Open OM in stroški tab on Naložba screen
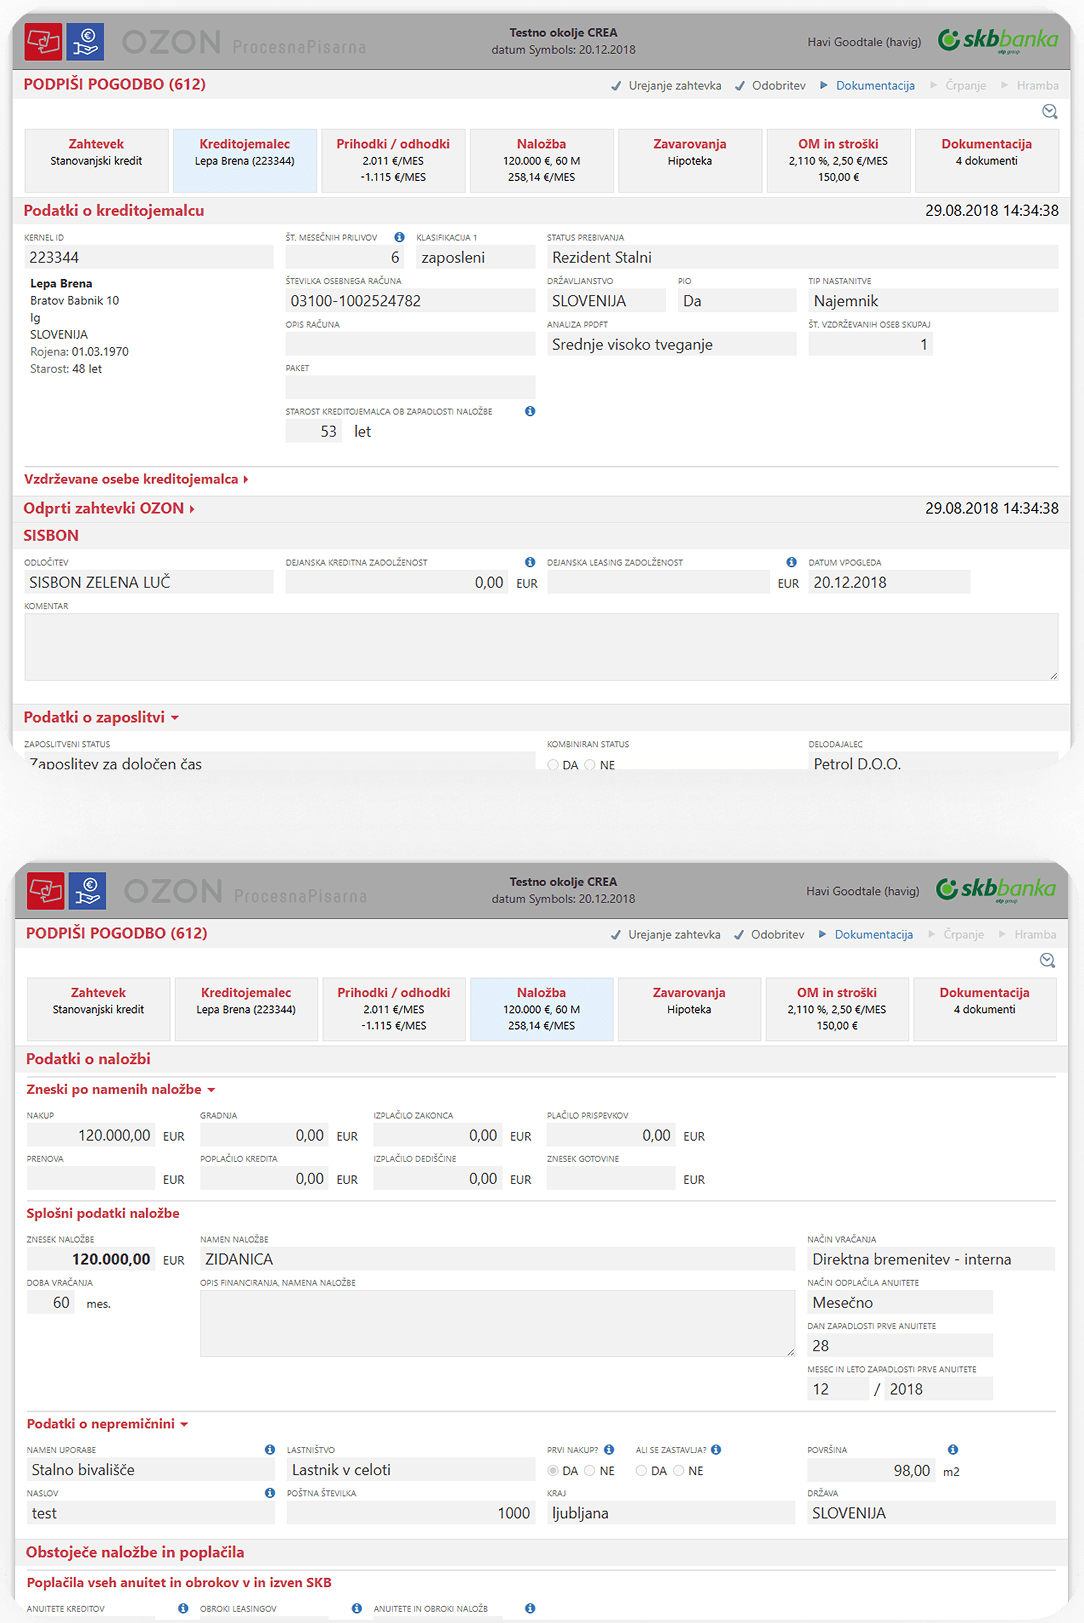1084x1623 pixels. (837, 1009)
